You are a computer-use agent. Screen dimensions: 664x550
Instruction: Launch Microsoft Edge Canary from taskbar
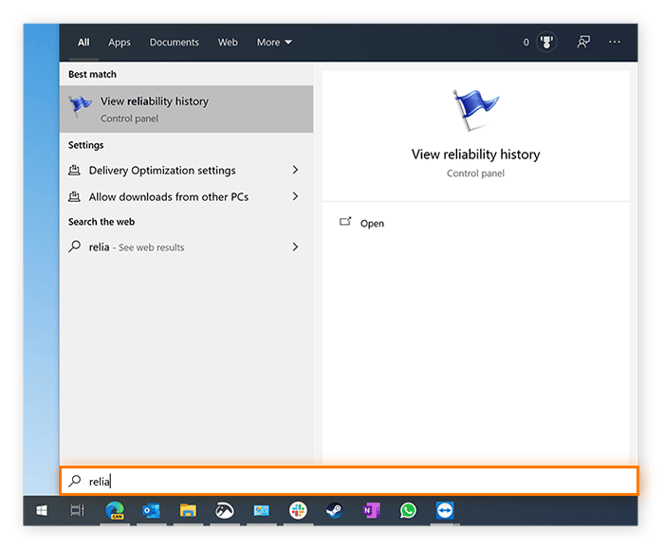click(x=115, y=510)
